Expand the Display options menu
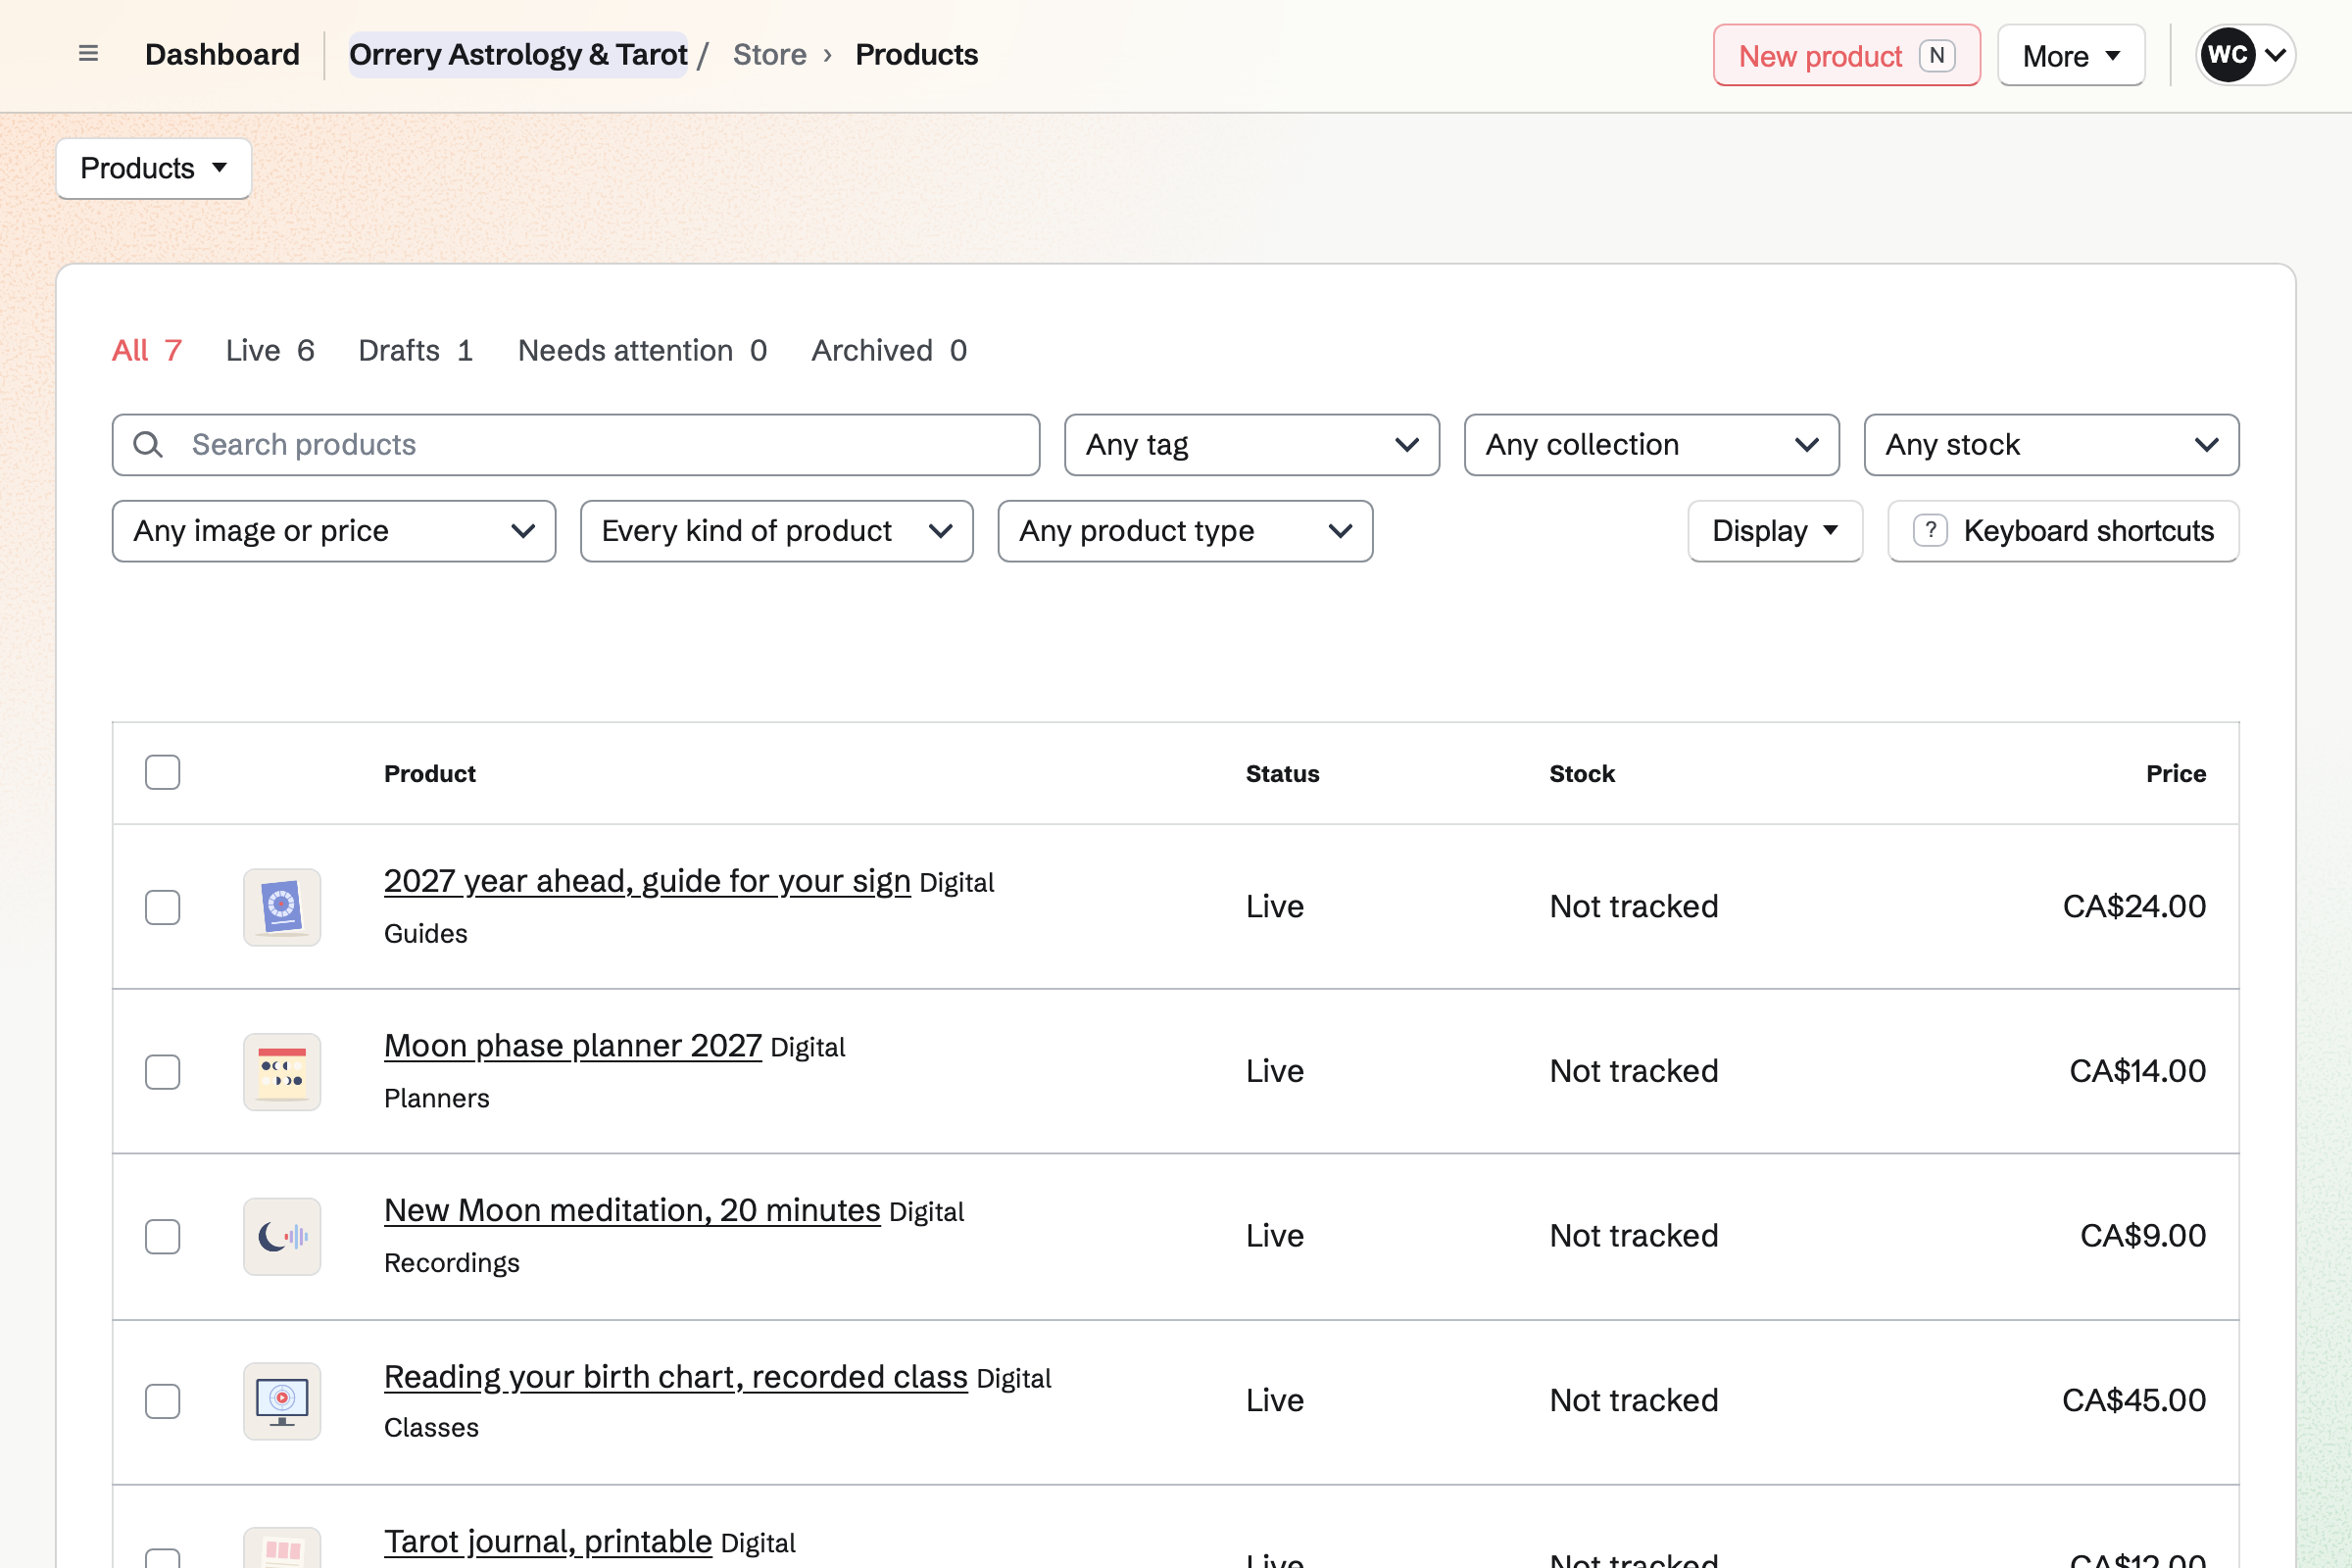Viewport: 2352px width, 1568px height. [1775, 531]
